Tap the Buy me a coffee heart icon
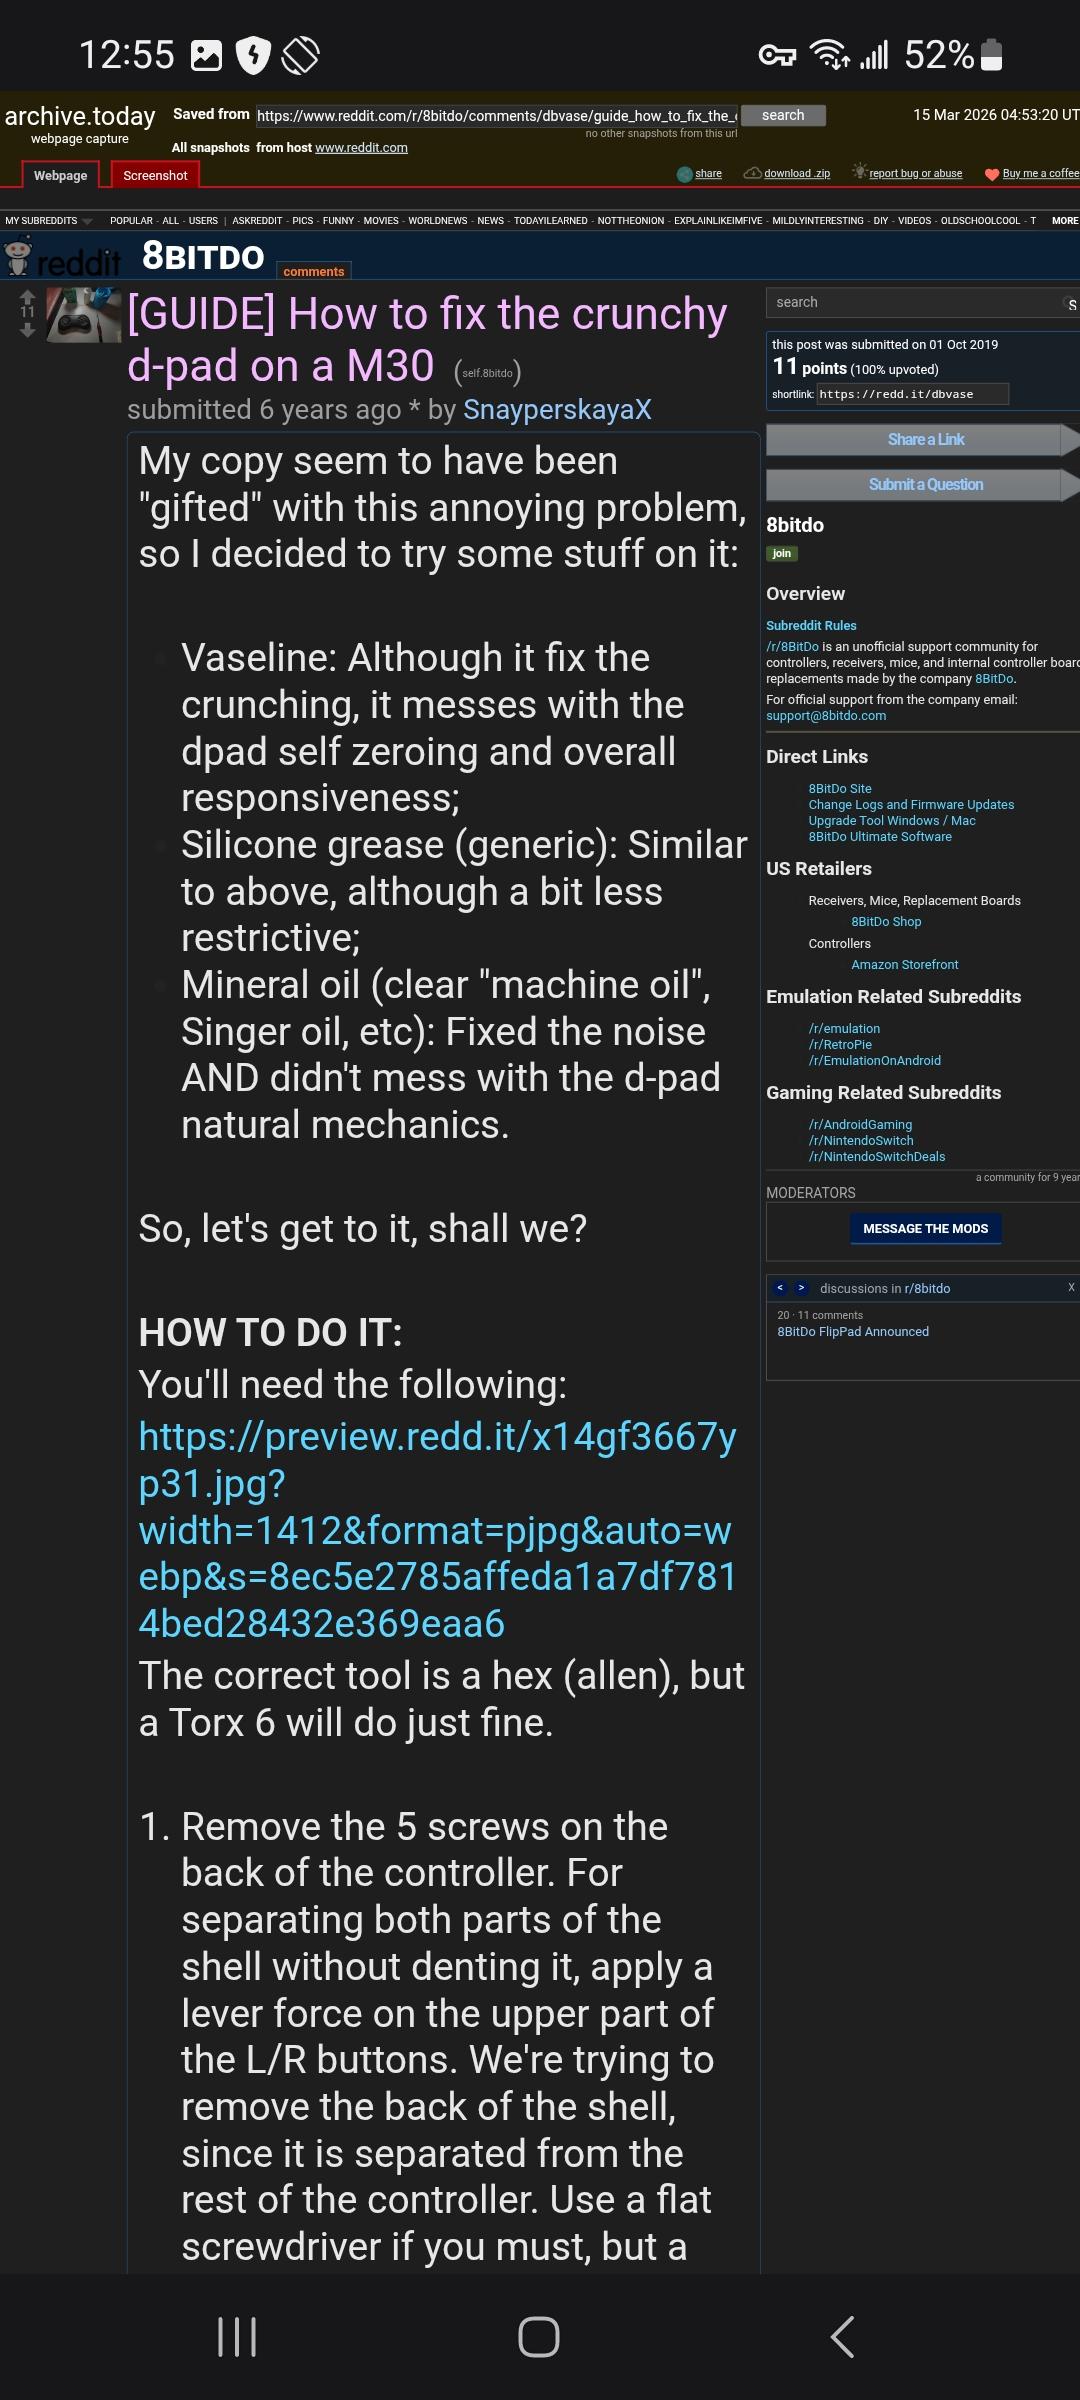 (992, 174)
